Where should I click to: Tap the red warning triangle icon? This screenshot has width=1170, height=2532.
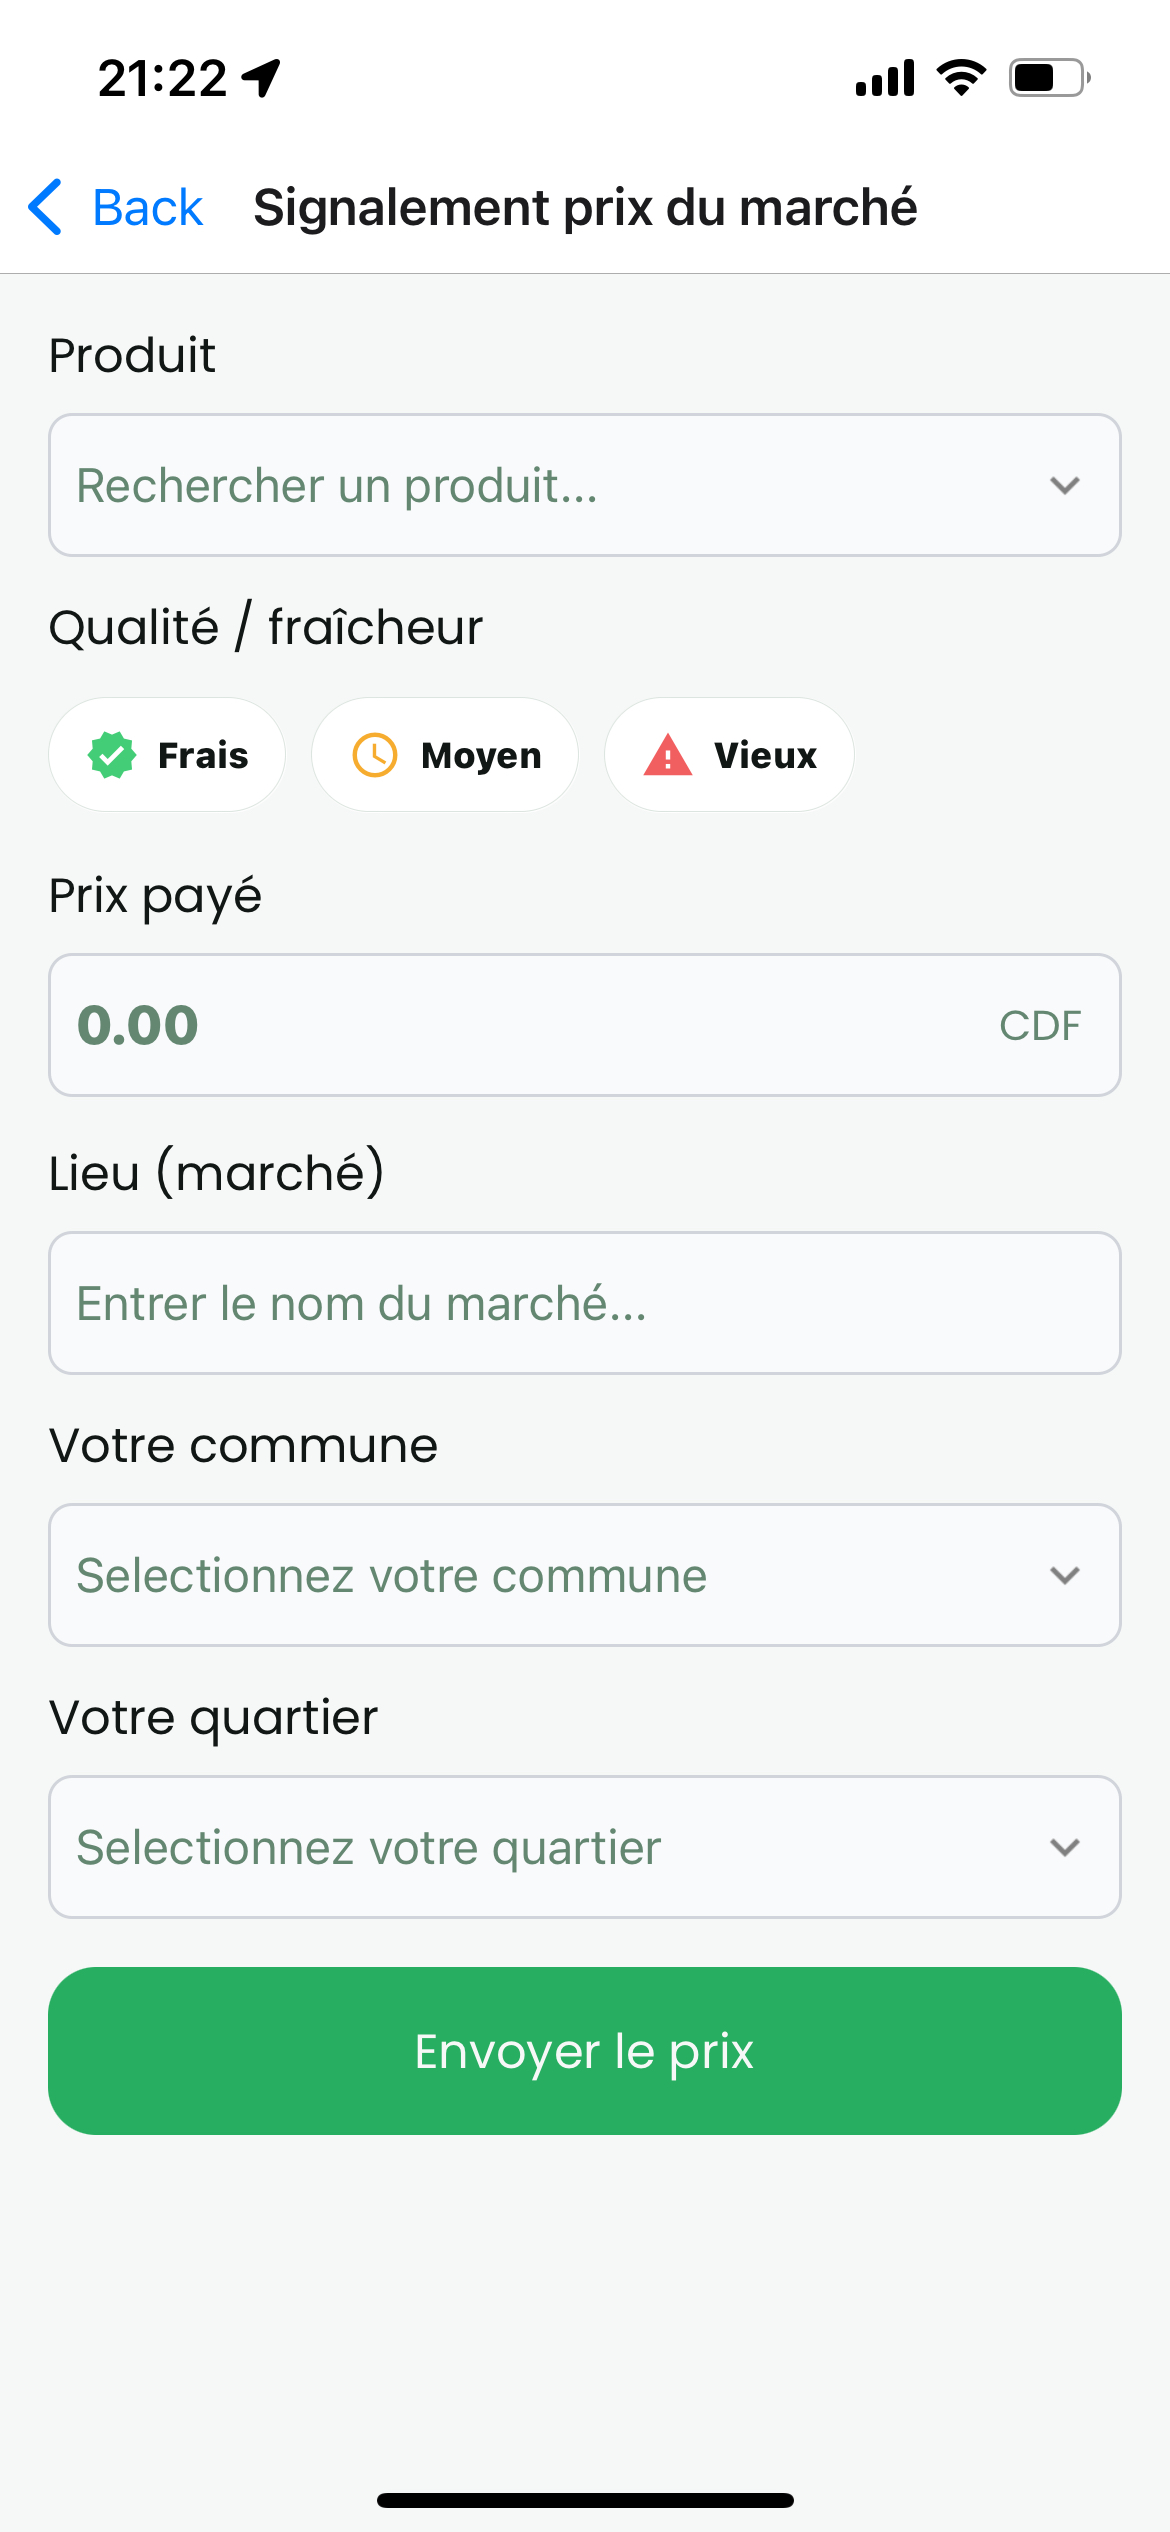click(x=668, y=755)
